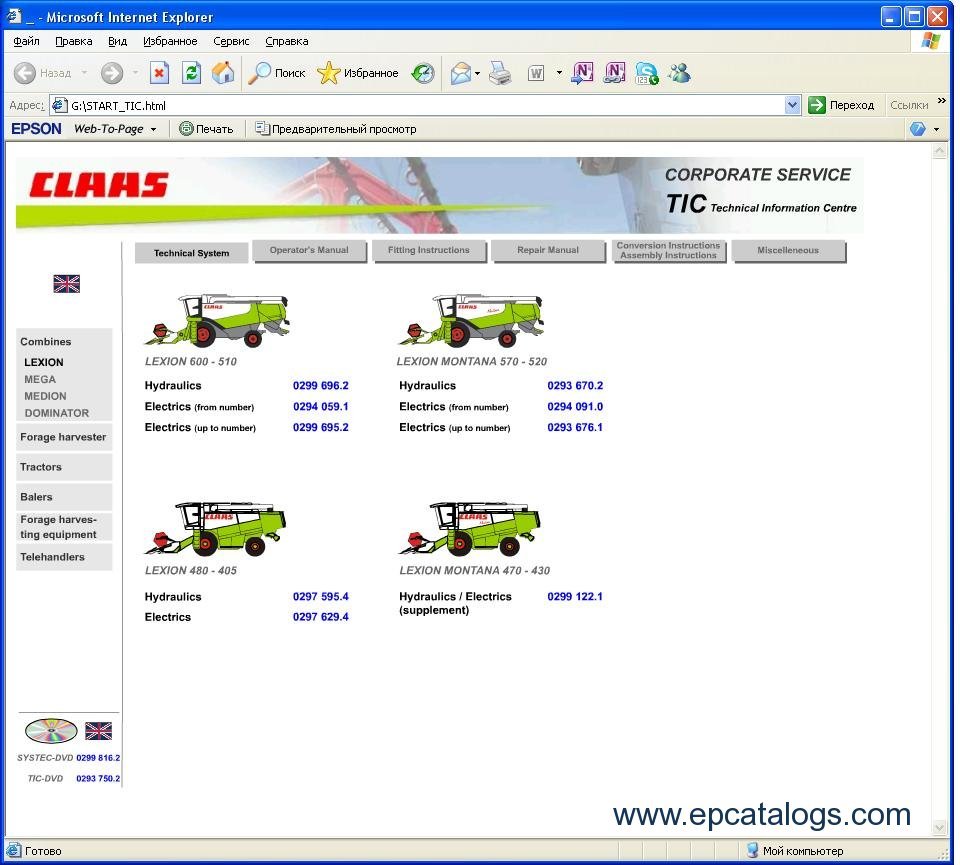Open the Файл menu

coord(26,41)
